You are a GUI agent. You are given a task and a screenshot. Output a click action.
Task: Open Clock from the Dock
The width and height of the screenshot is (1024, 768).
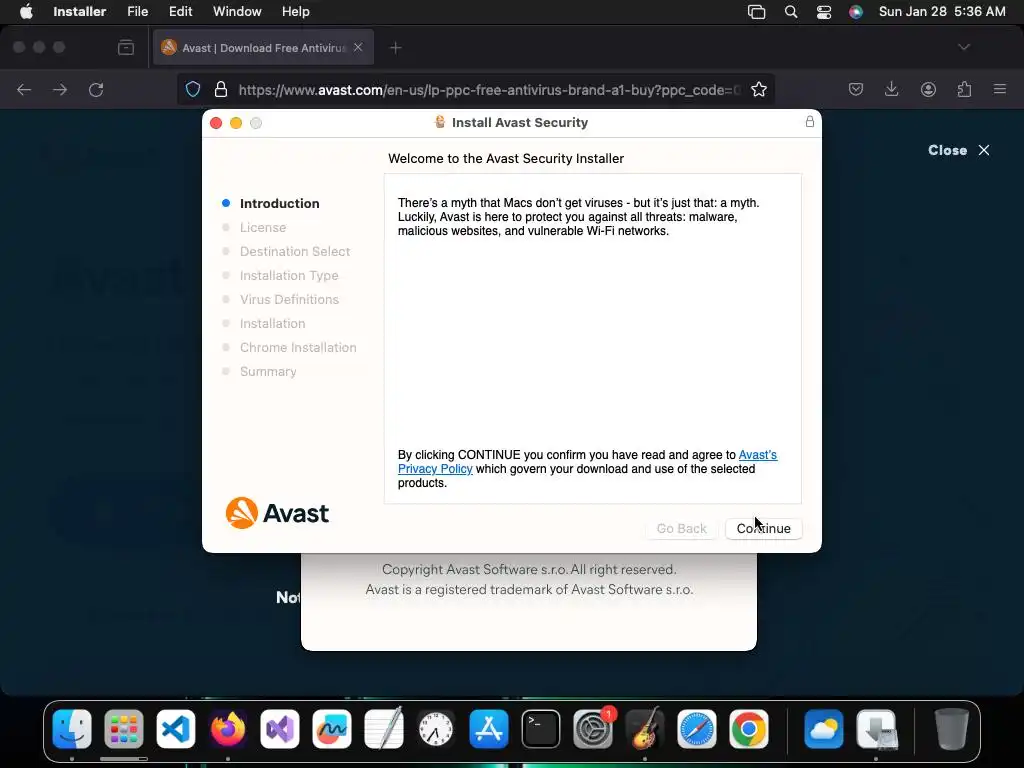point(436,729)
